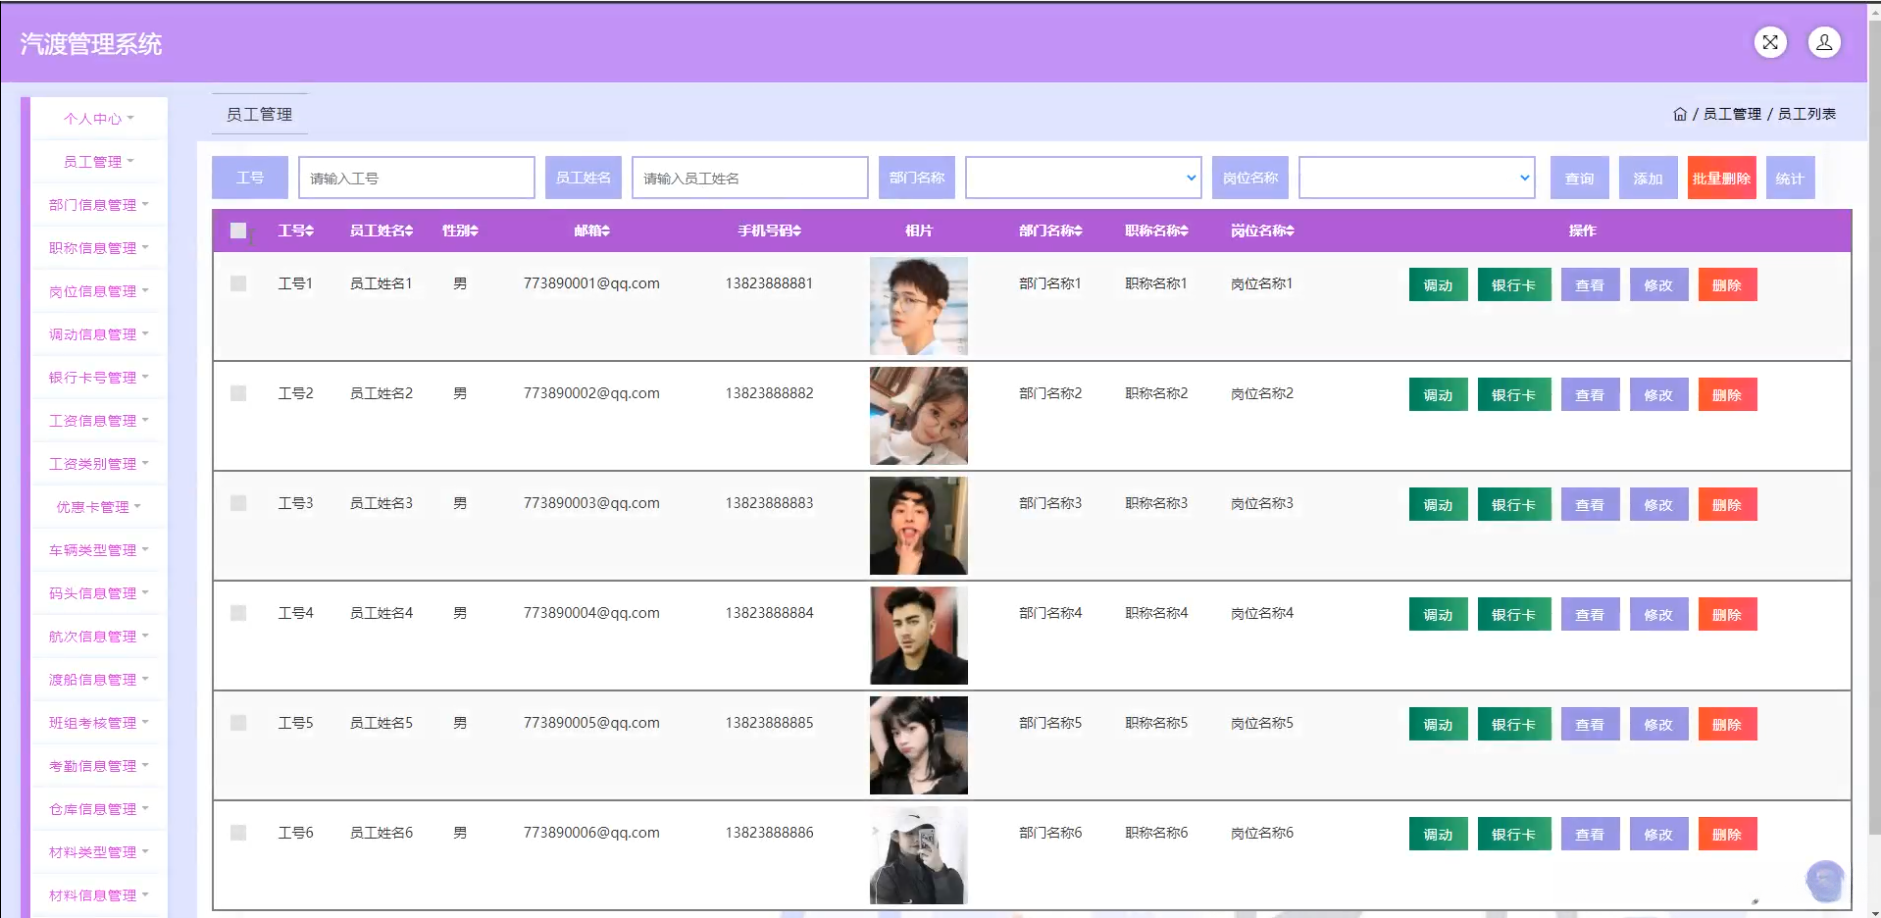Check the row checkbox for 工号1
The image size is (1881, 918).
(238, 283)
